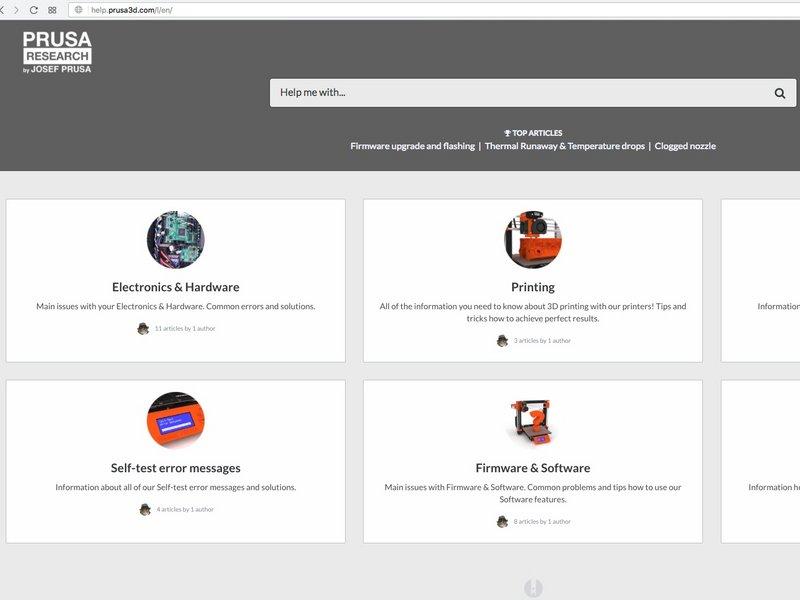Go forward with browser forward arrow

[16, 10]
